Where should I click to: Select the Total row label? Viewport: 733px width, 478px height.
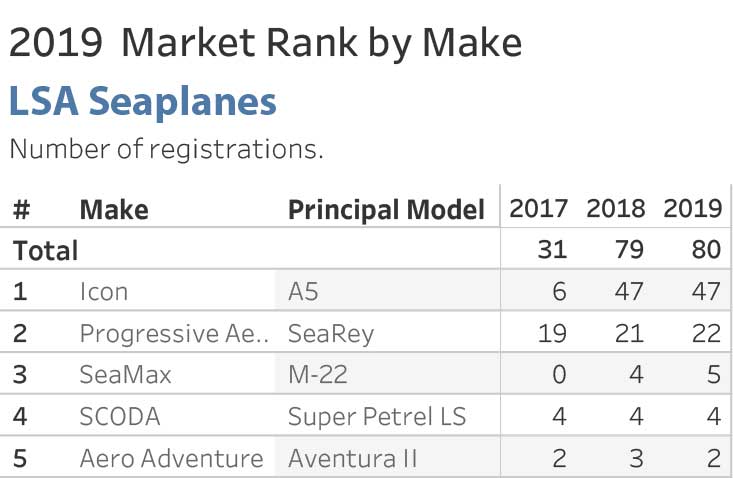(45, 250)
